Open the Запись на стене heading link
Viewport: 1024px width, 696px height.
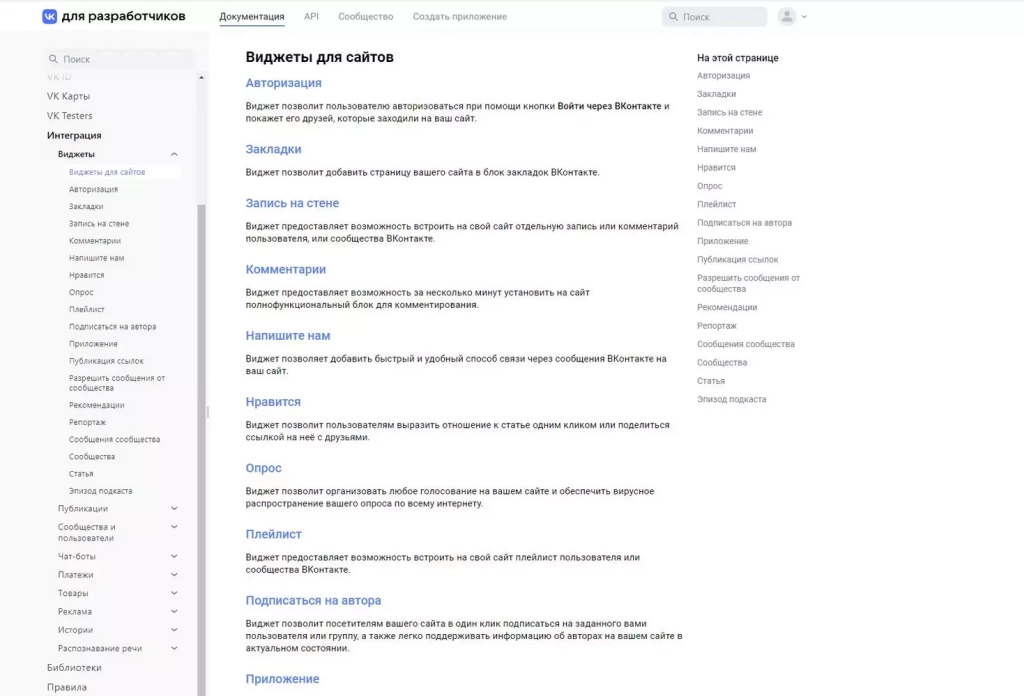(x=292, y=203)
